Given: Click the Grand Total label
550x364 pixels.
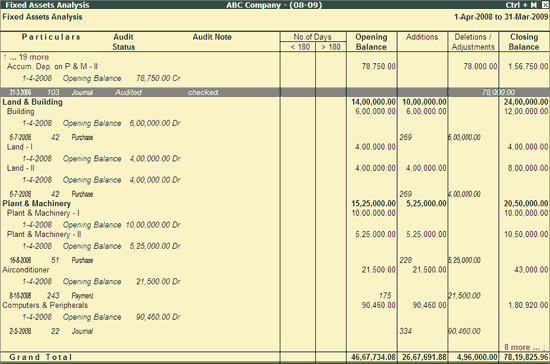Looking at the screenshot, I should [41, 357].
